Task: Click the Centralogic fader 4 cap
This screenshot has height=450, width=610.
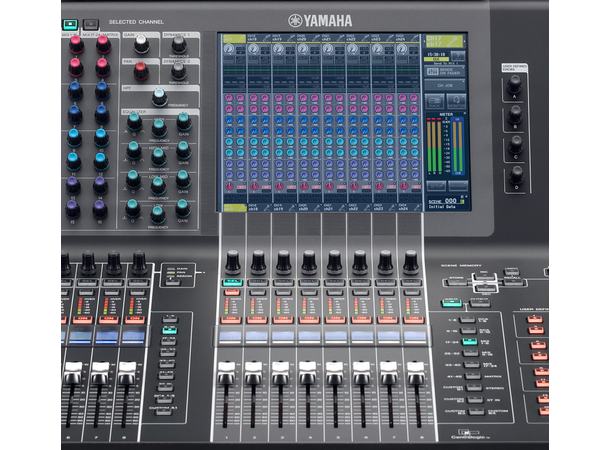Action: (x=308, y=373)
